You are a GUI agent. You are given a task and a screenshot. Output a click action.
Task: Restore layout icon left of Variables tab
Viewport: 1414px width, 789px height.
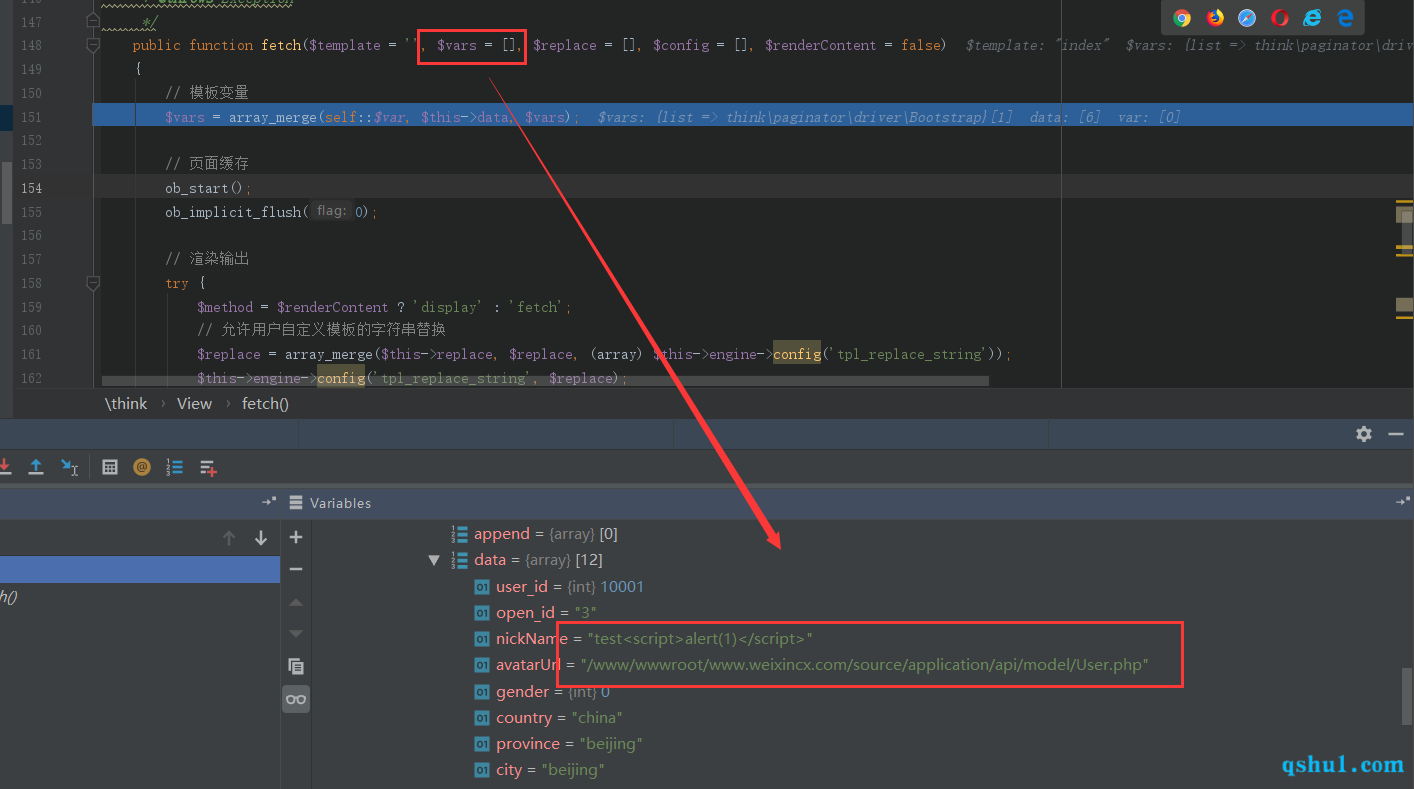tap(268, 502)
